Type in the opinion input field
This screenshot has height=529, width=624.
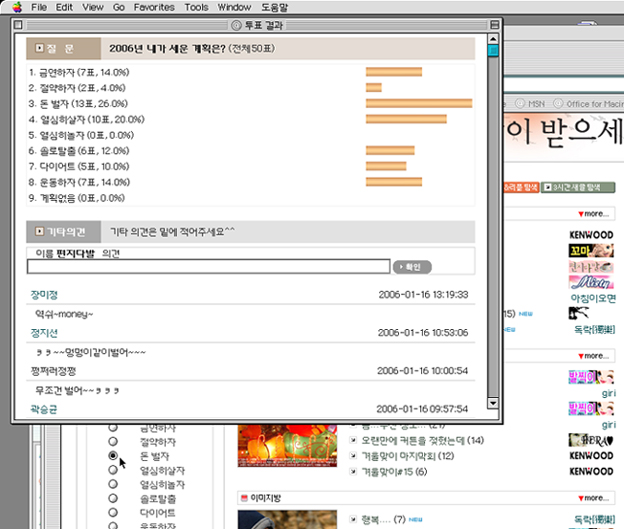(x=209, y=267)
